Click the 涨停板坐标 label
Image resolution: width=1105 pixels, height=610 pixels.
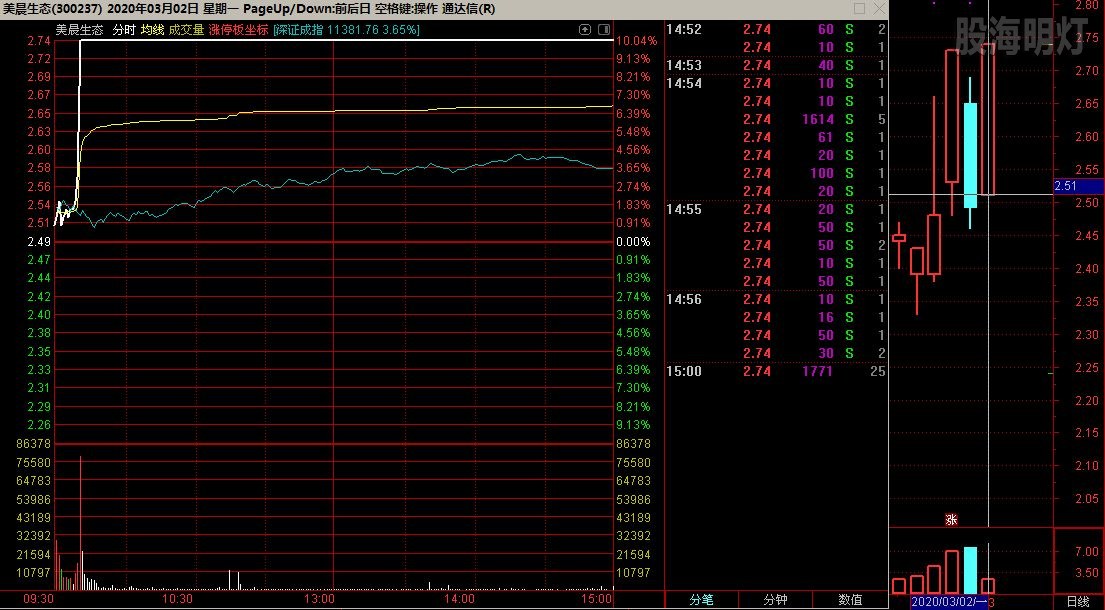(x=238, y=30)
